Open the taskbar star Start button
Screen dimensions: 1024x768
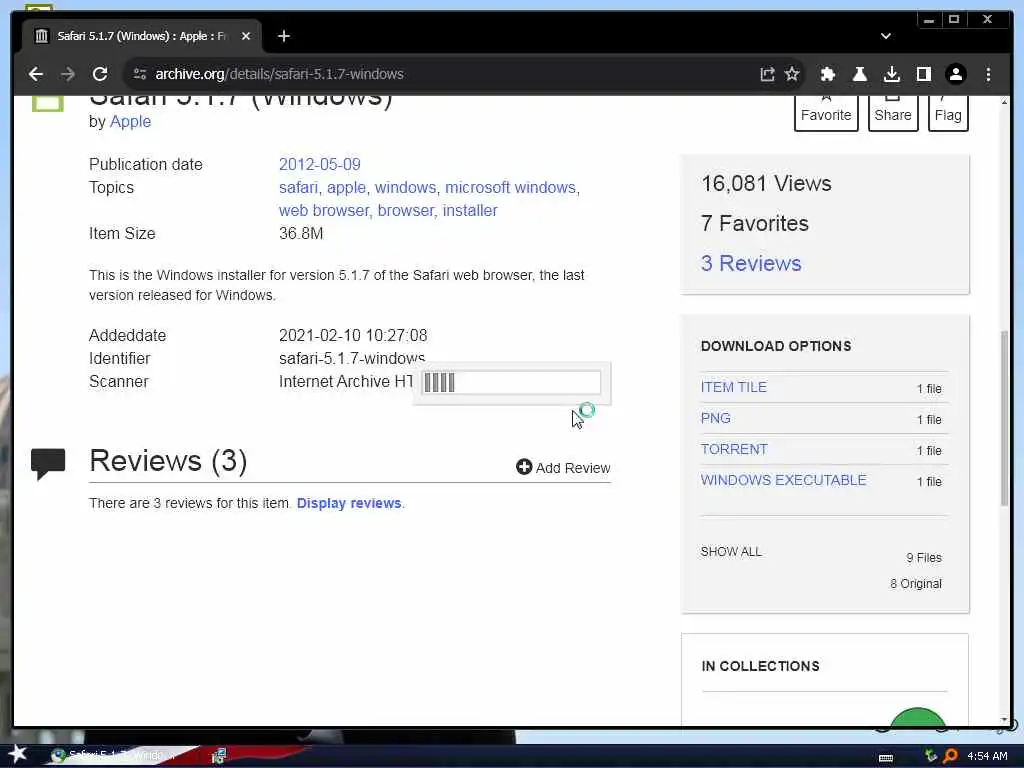pyautogui.click(x=16, y=754)
